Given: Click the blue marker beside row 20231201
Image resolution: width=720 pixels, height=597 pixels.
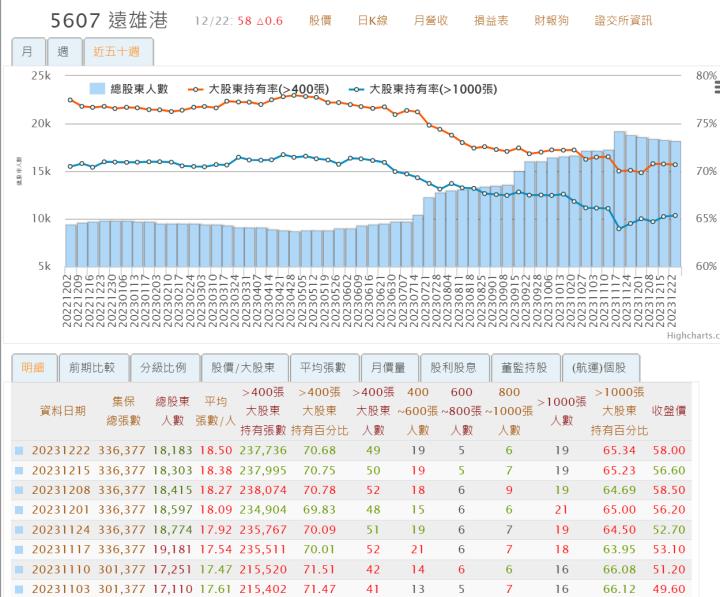Looking at the screenshot, I should (x=19, y=510).
